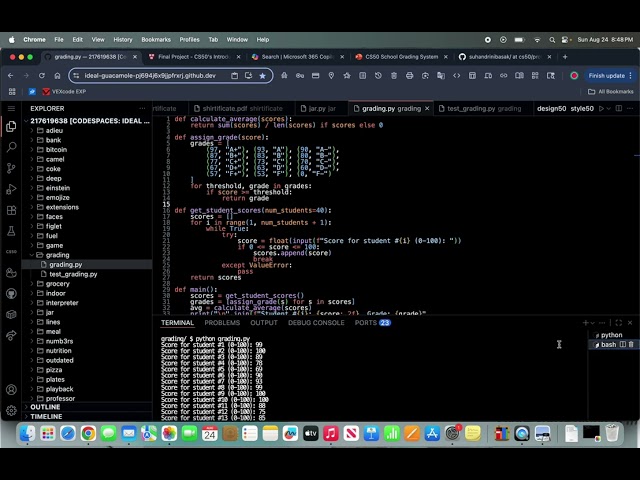Open the CS50 menu in activity bar

coord(11,252)
